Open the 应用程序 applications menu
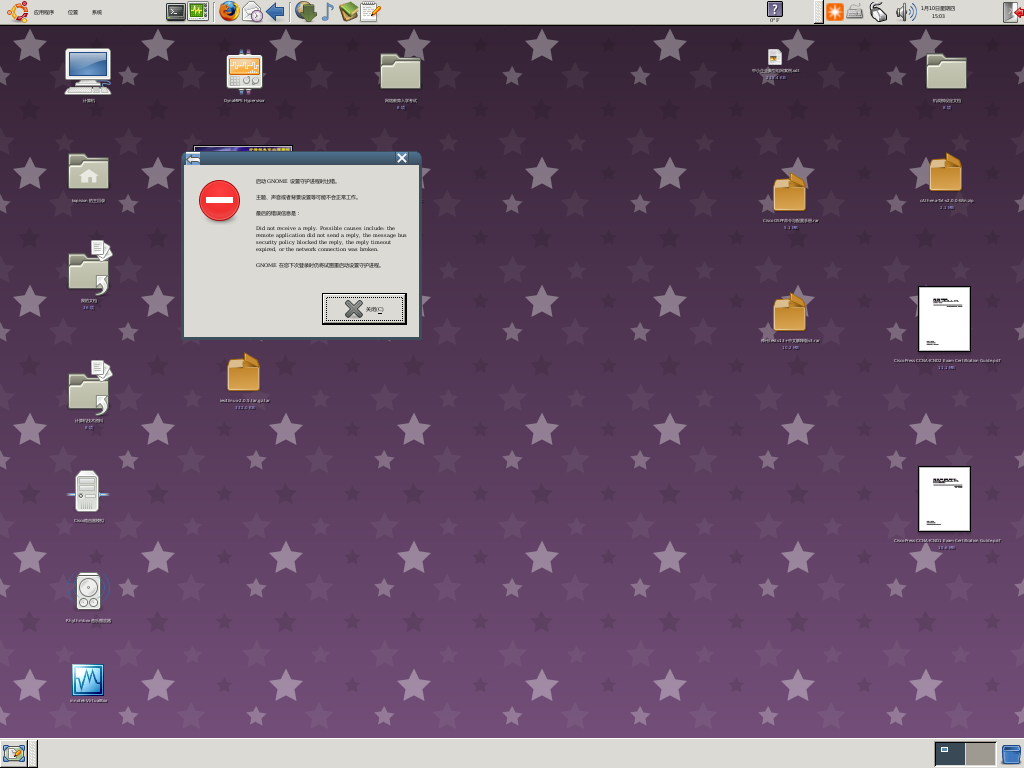 [x=44, y=12]
